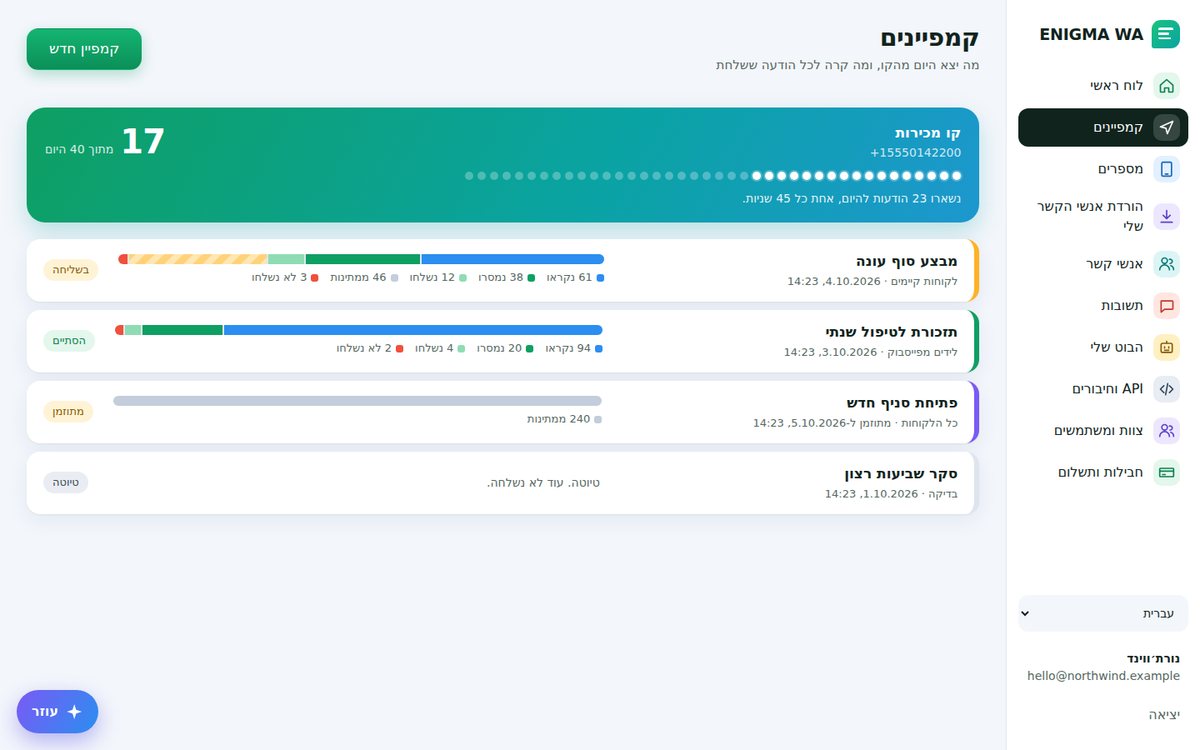Open the לוח ראשי menu item
This screenshot has width=1200, height=750.
1103,86
